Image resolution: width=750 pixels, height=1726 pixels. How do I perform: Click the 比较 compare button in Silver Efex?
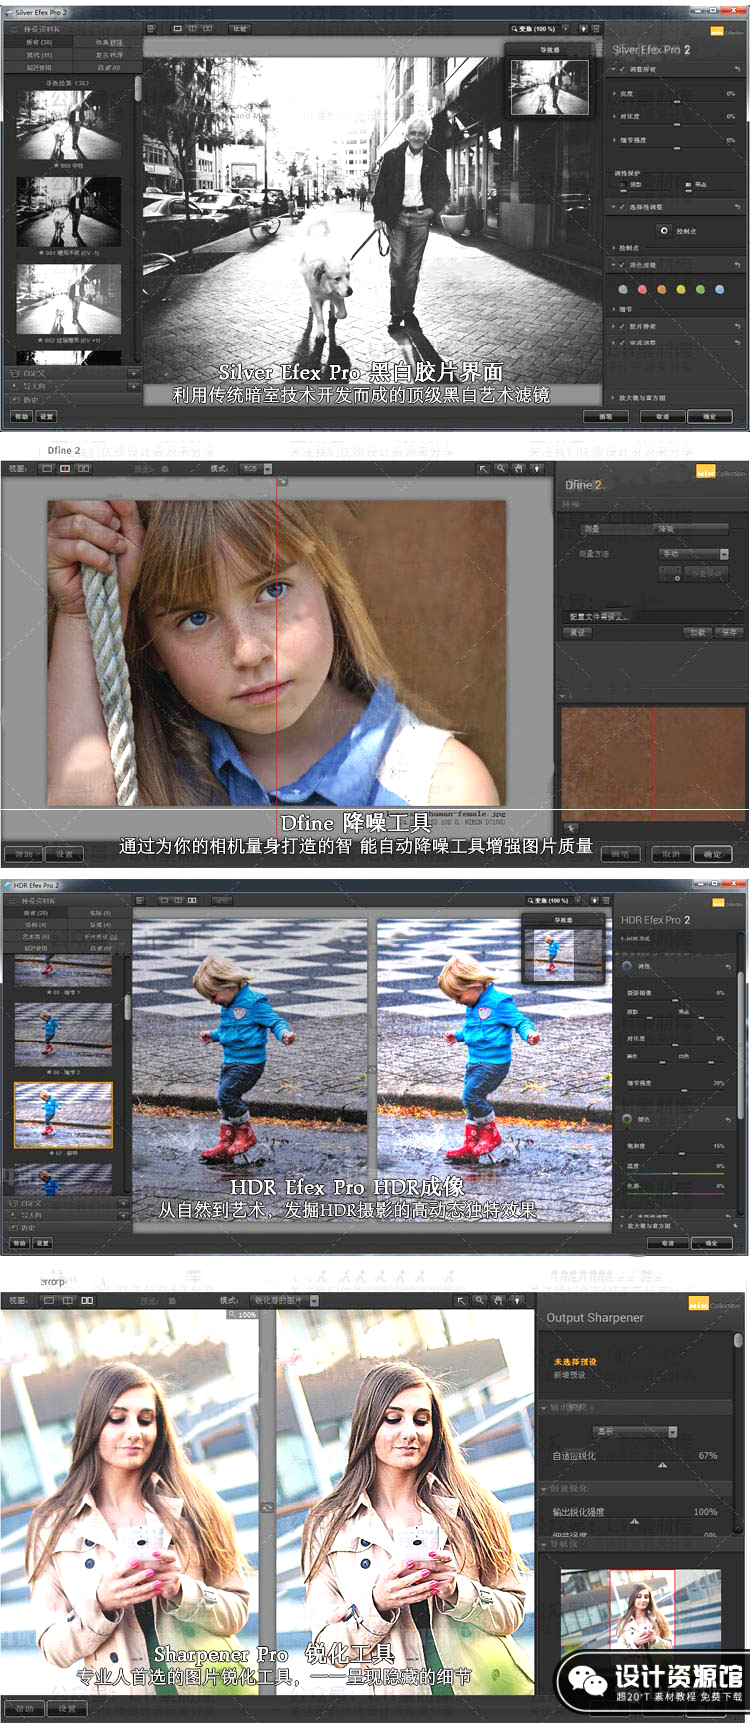[x=240, y=29]
